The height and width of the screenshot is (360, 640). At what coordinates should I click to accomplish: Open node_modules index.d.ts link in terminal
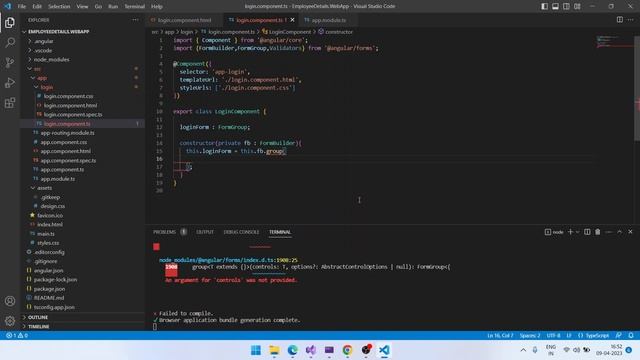228,260
